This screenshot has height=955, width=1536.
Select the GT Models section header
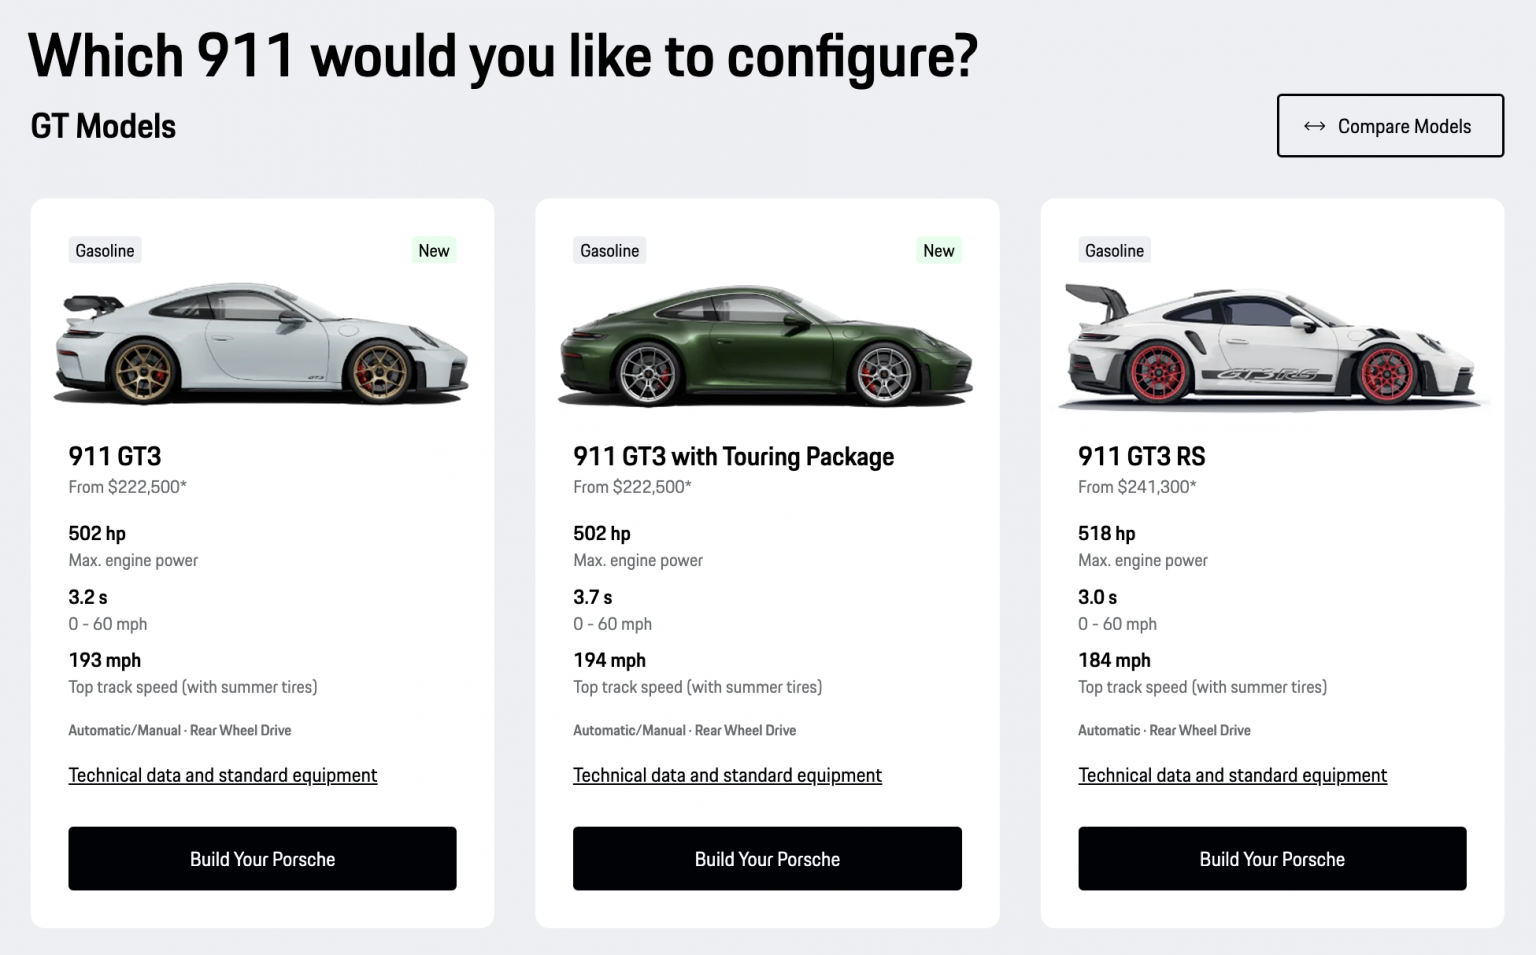tap(102, 126)
